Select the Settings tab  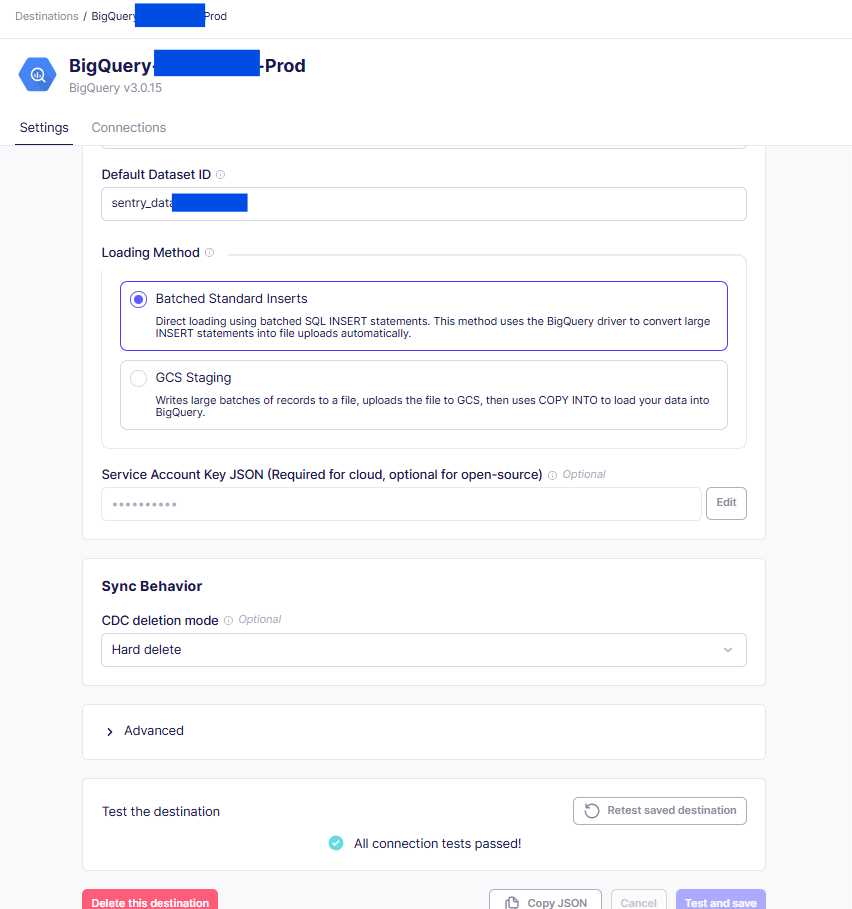43,127
